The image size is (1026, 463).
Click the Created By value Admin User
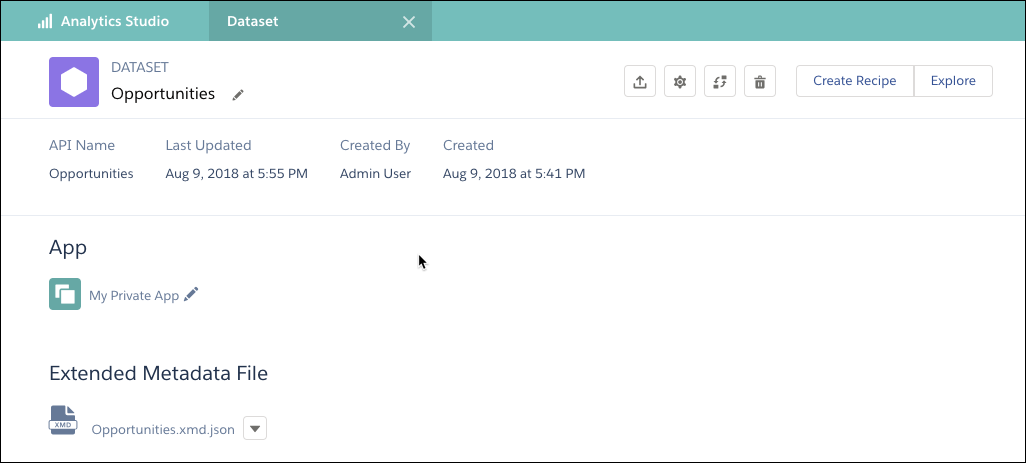tap(375, 173)
